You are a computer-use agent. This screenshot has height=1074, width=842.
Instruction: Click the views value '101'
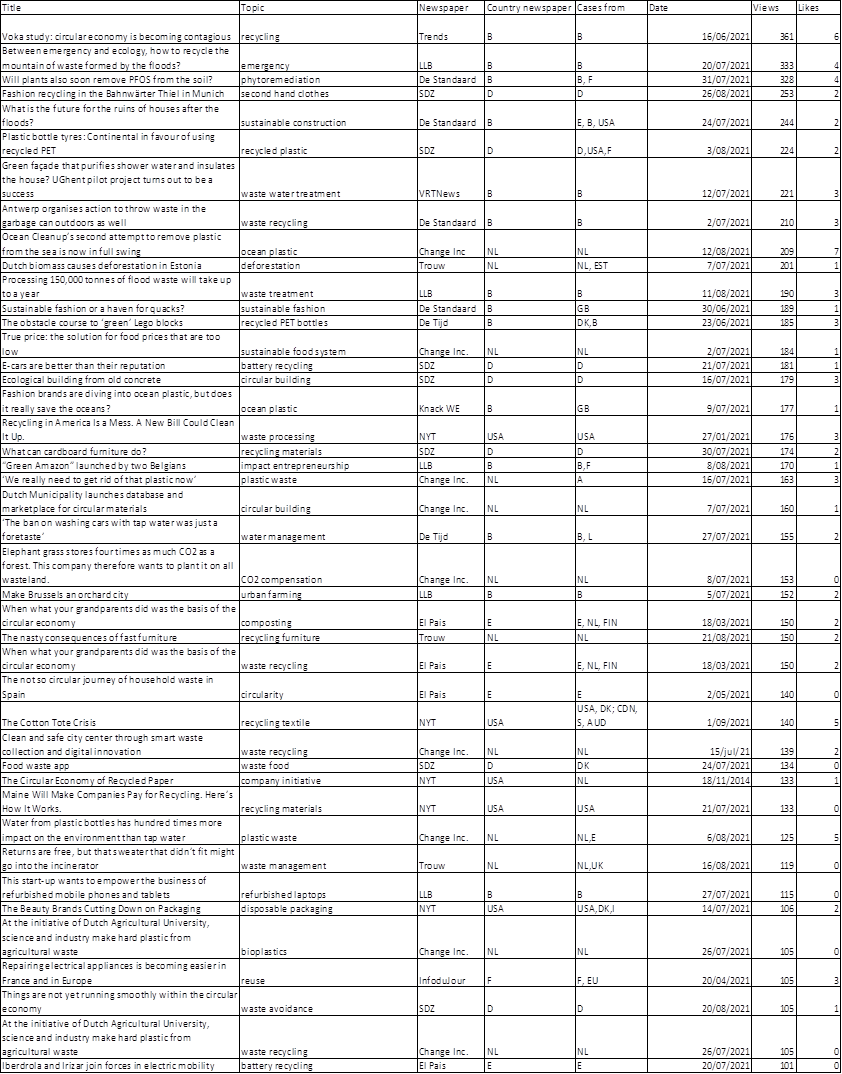pyautogui.click(x=773, y=1066)
